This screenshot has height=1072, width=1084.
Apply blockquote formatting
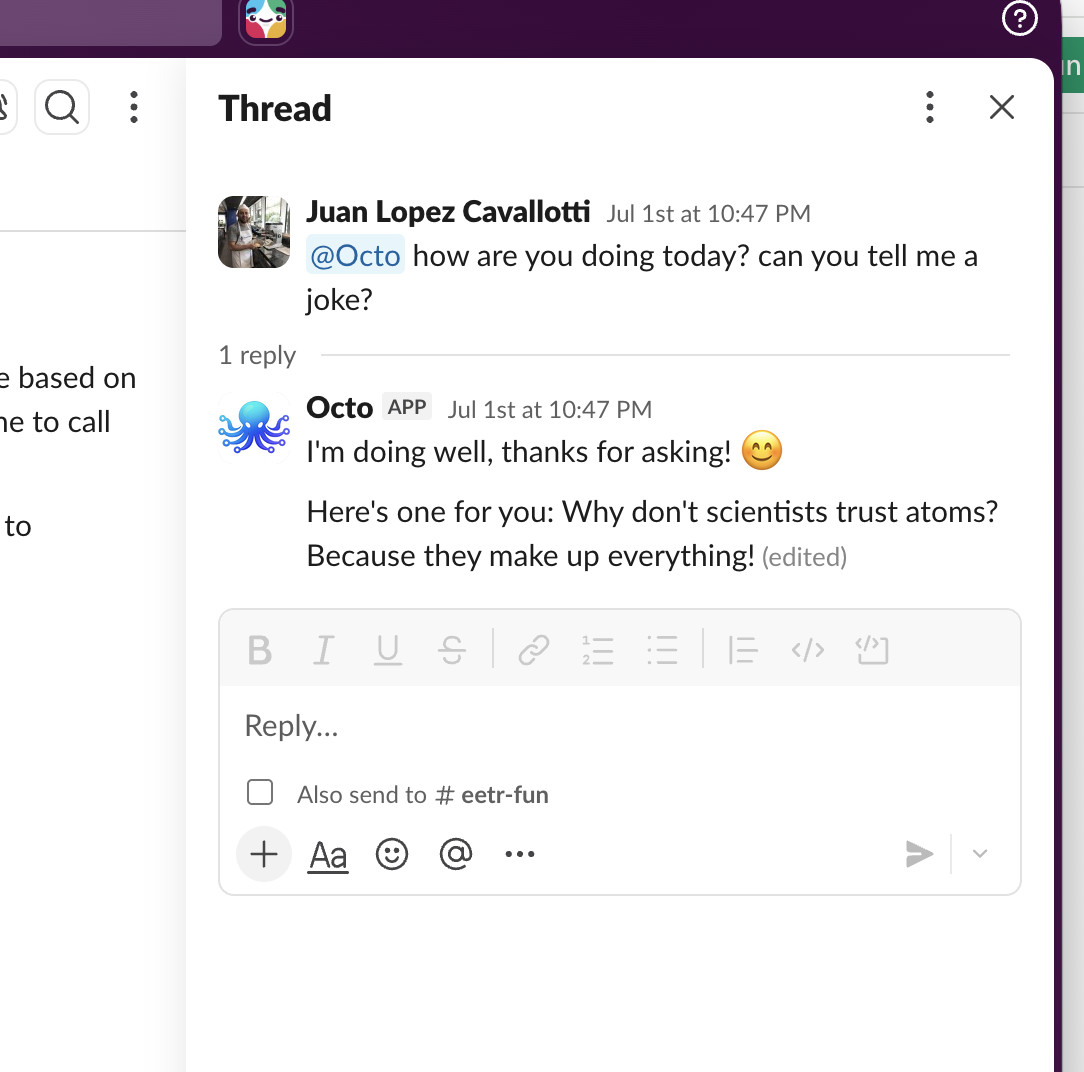click(x=743, y=650)
